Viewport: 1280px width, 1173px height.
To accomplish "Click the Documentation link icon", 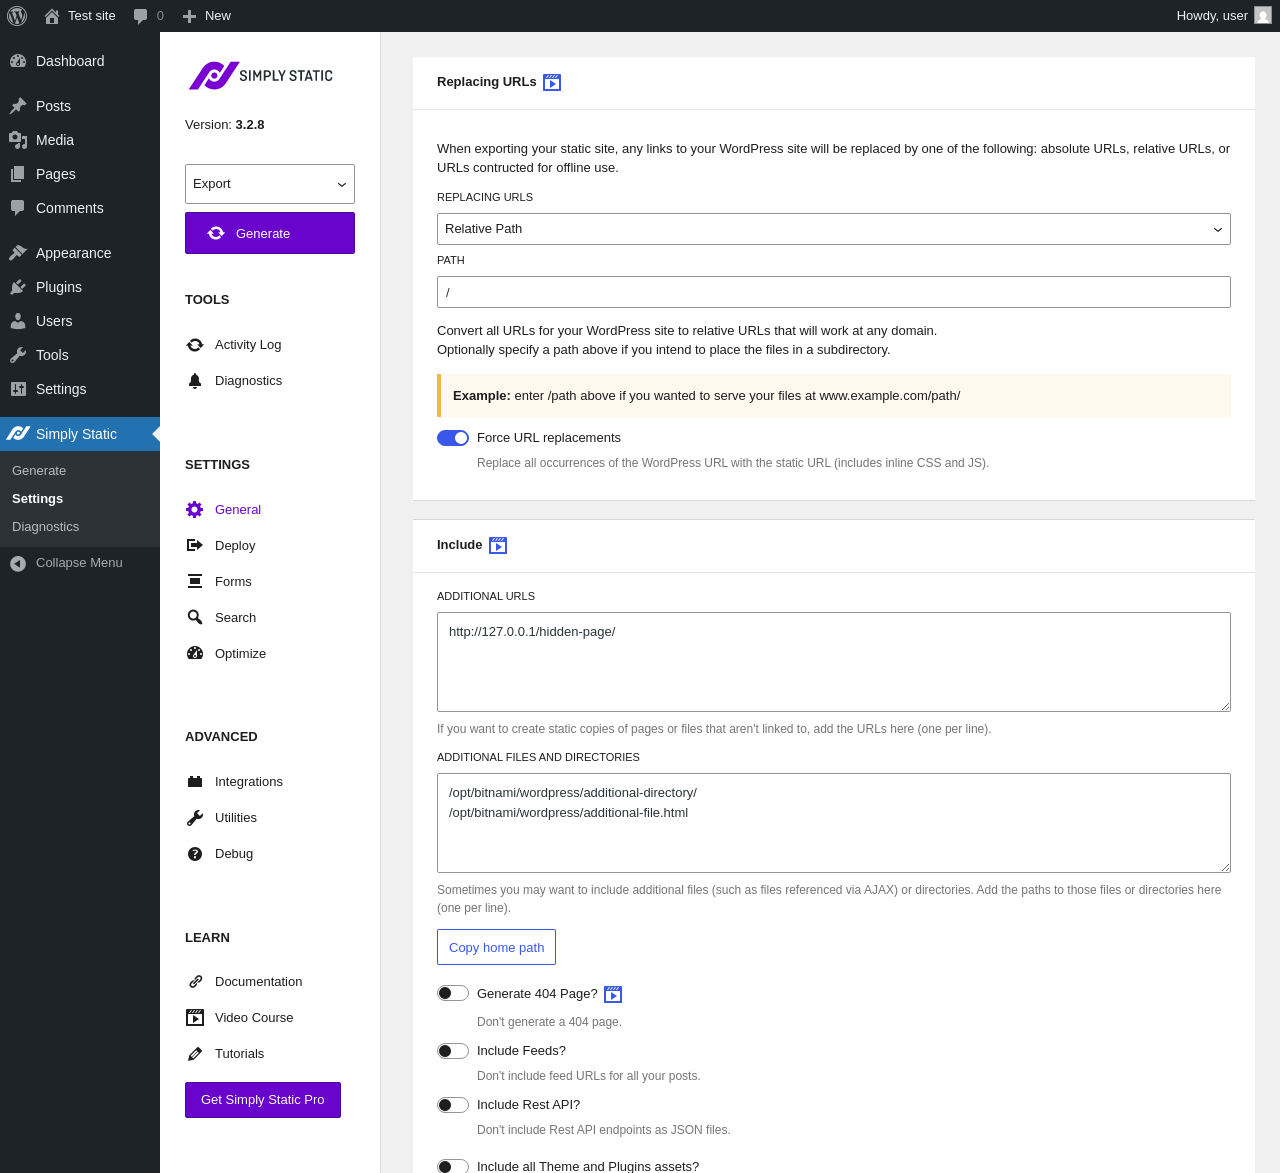I will [195, 982].
